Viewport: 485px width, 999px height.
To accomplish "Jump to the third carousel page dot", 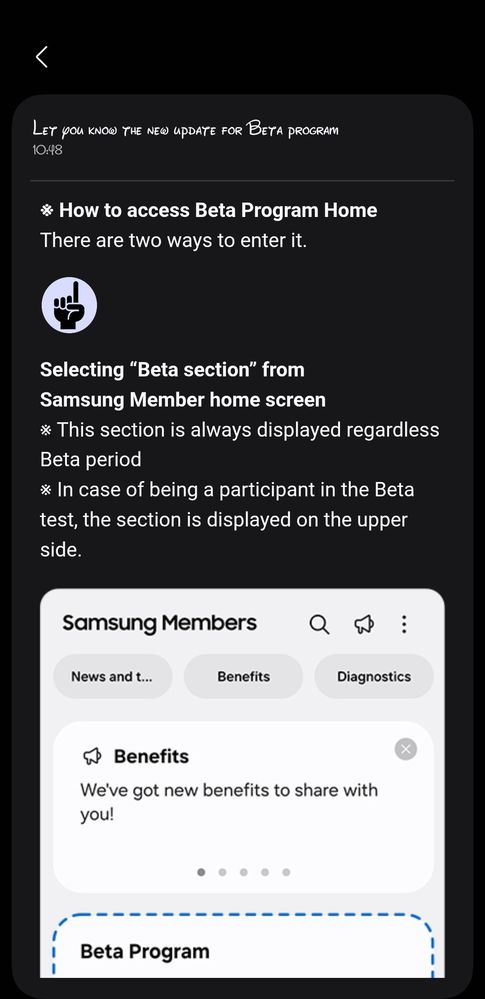I will point(243,872).
